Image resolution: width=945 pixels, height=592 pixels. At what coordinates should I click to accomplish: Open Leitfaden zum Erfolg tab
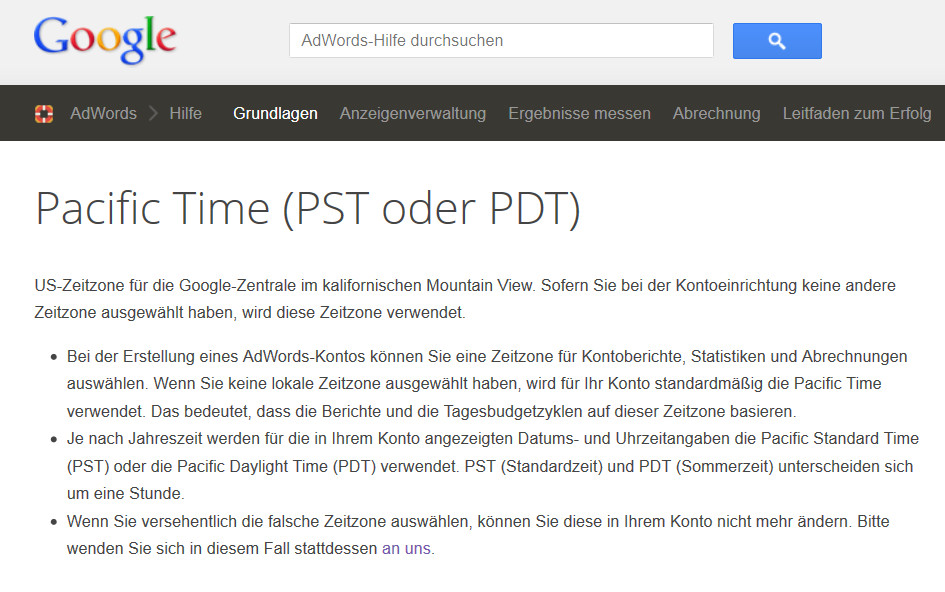pyautogui.click(x=857, y=113)
